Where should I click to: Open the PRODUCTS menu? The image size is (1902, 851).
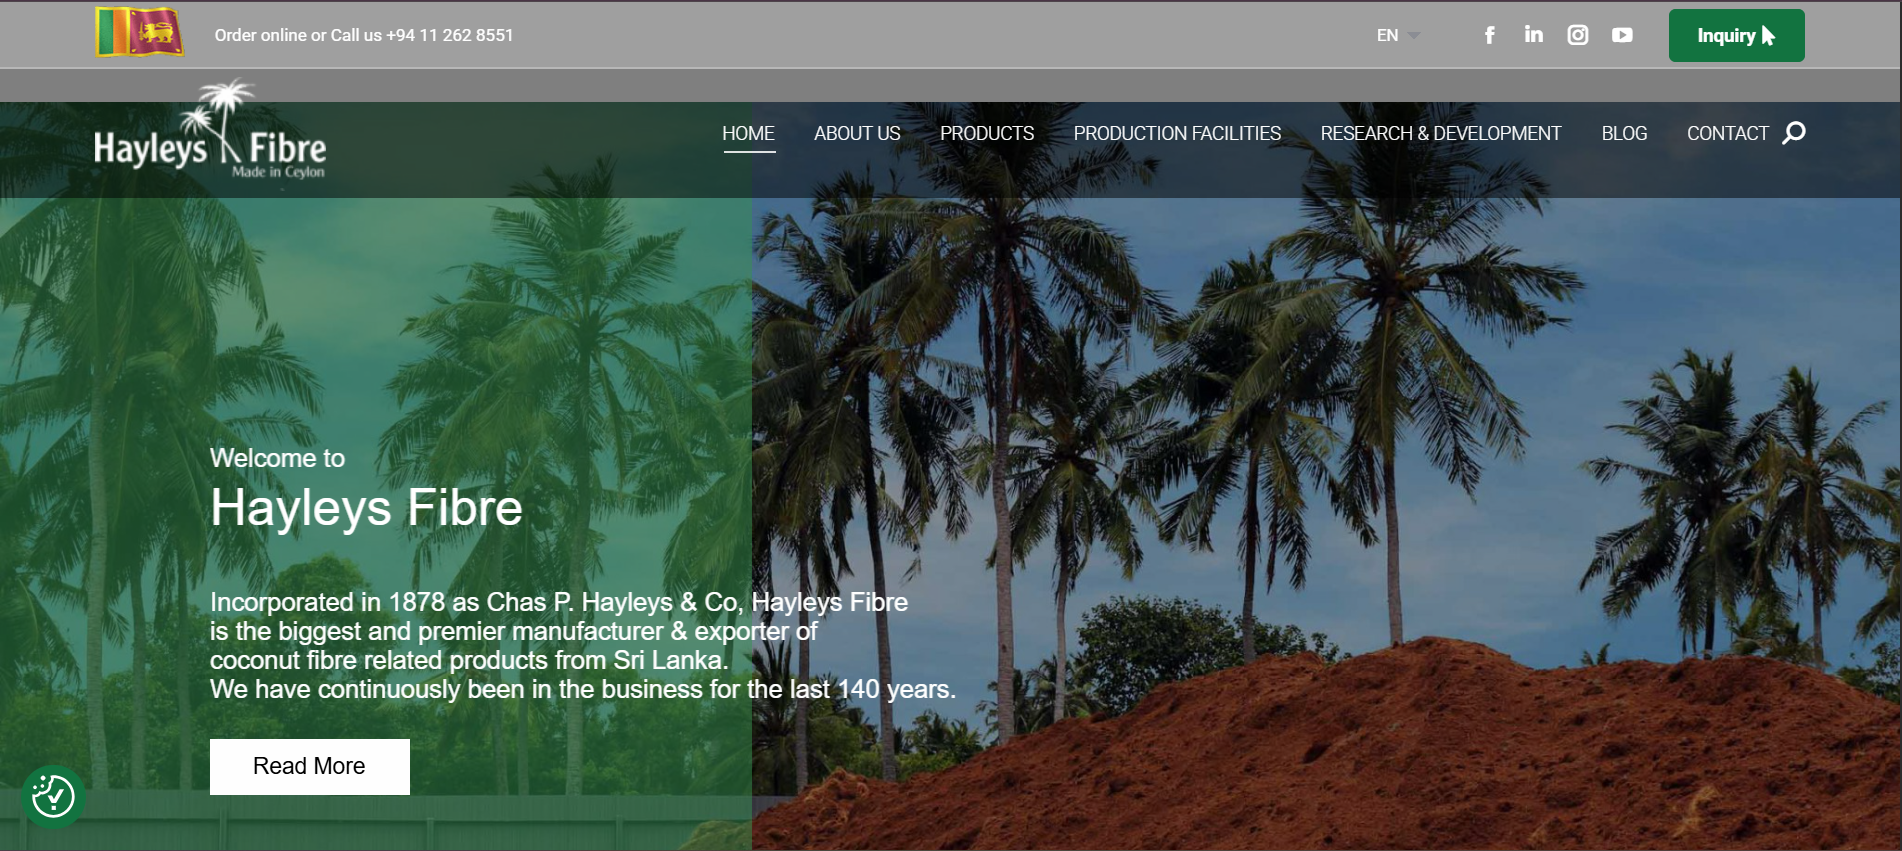pos(986,133)
